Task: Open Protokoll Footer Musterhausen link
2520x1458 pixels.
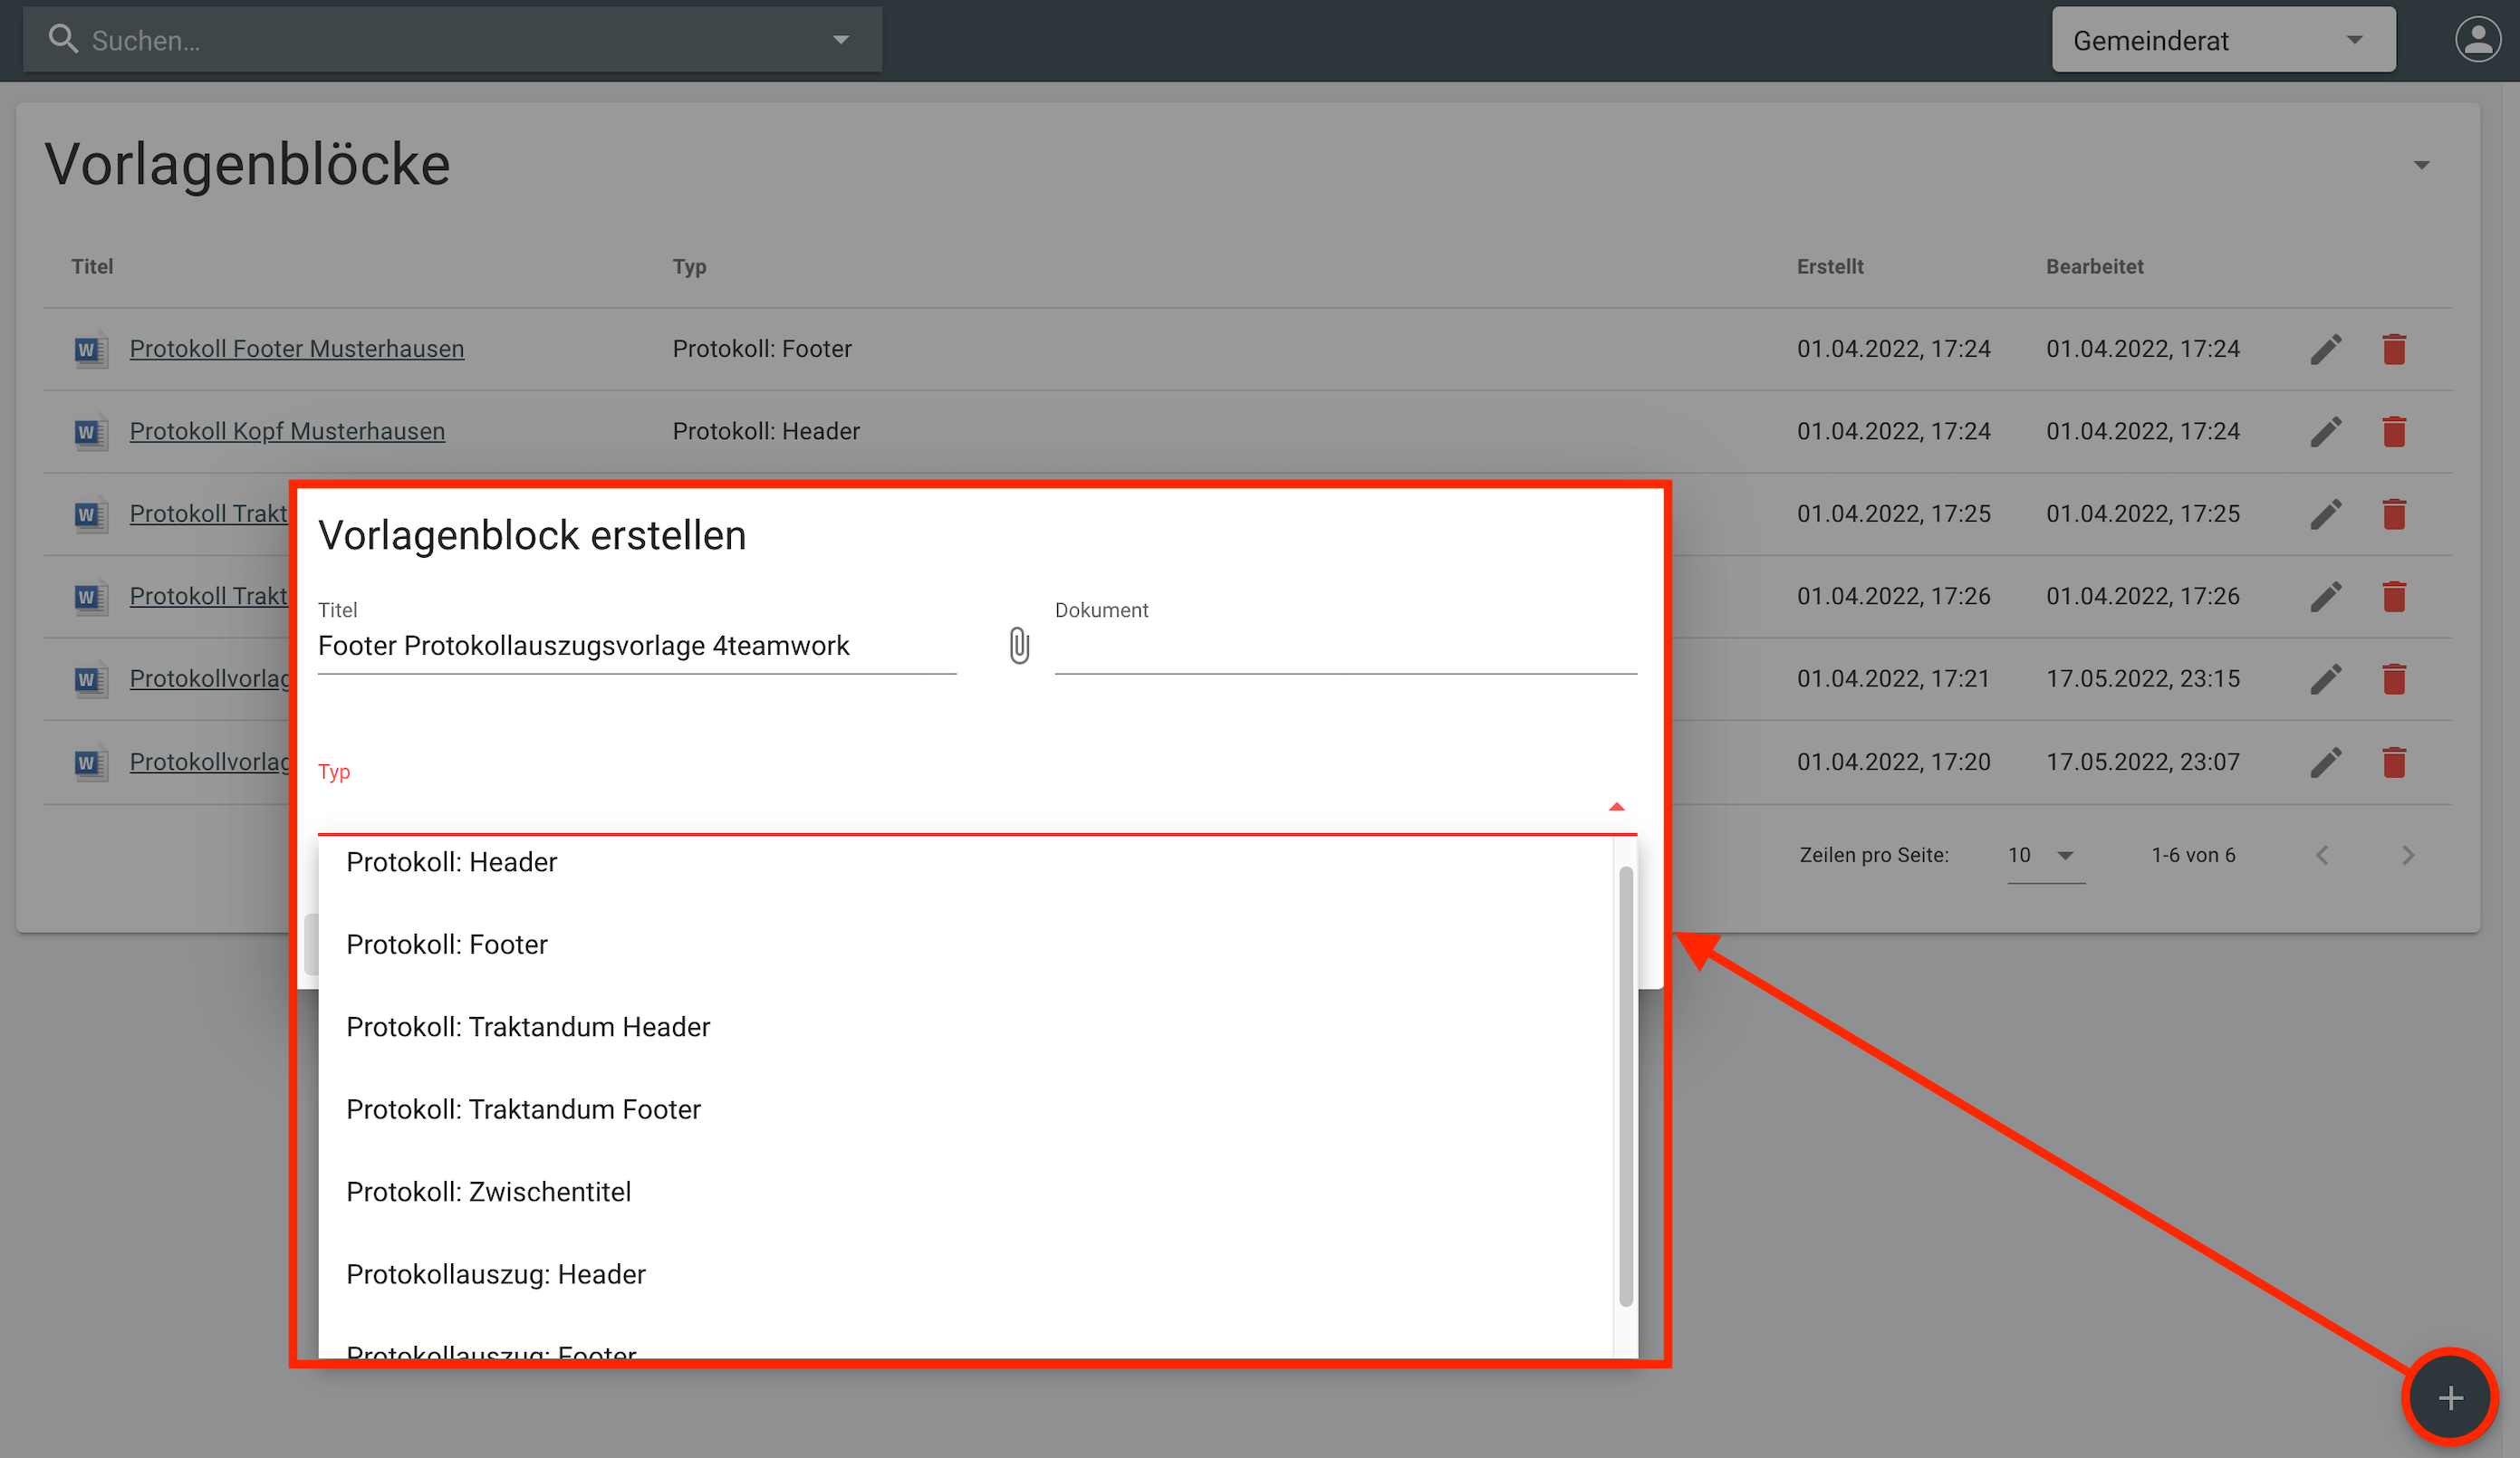Action: click(x=296, y=349)
